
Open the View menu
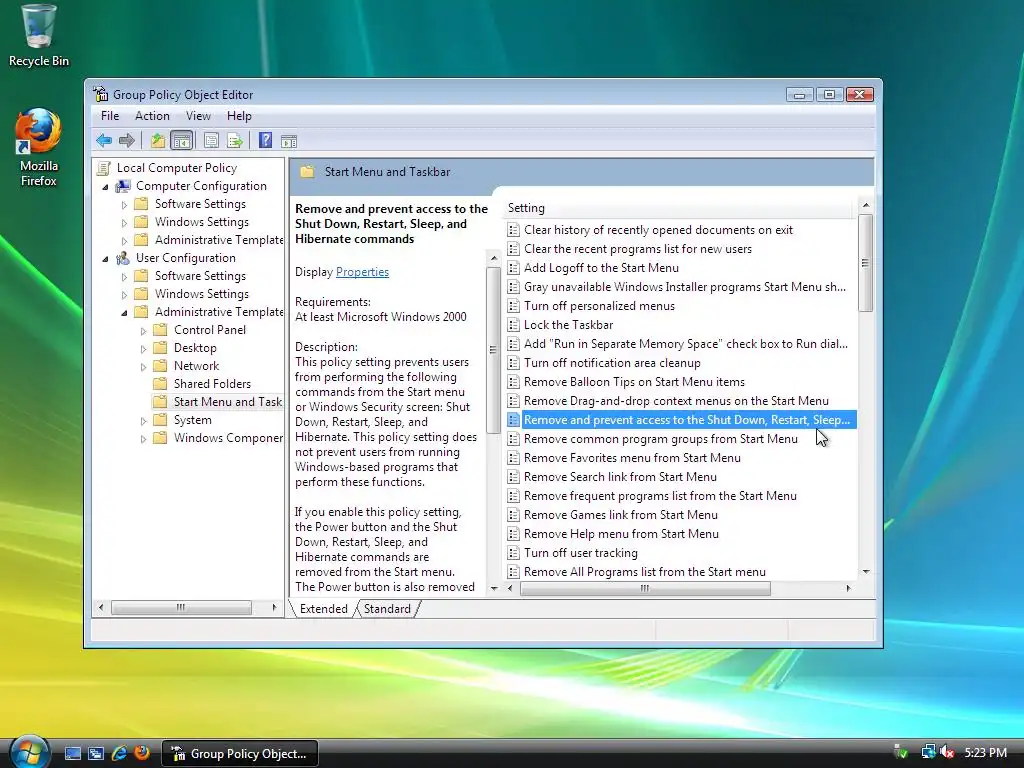click(x=198, y=116)
